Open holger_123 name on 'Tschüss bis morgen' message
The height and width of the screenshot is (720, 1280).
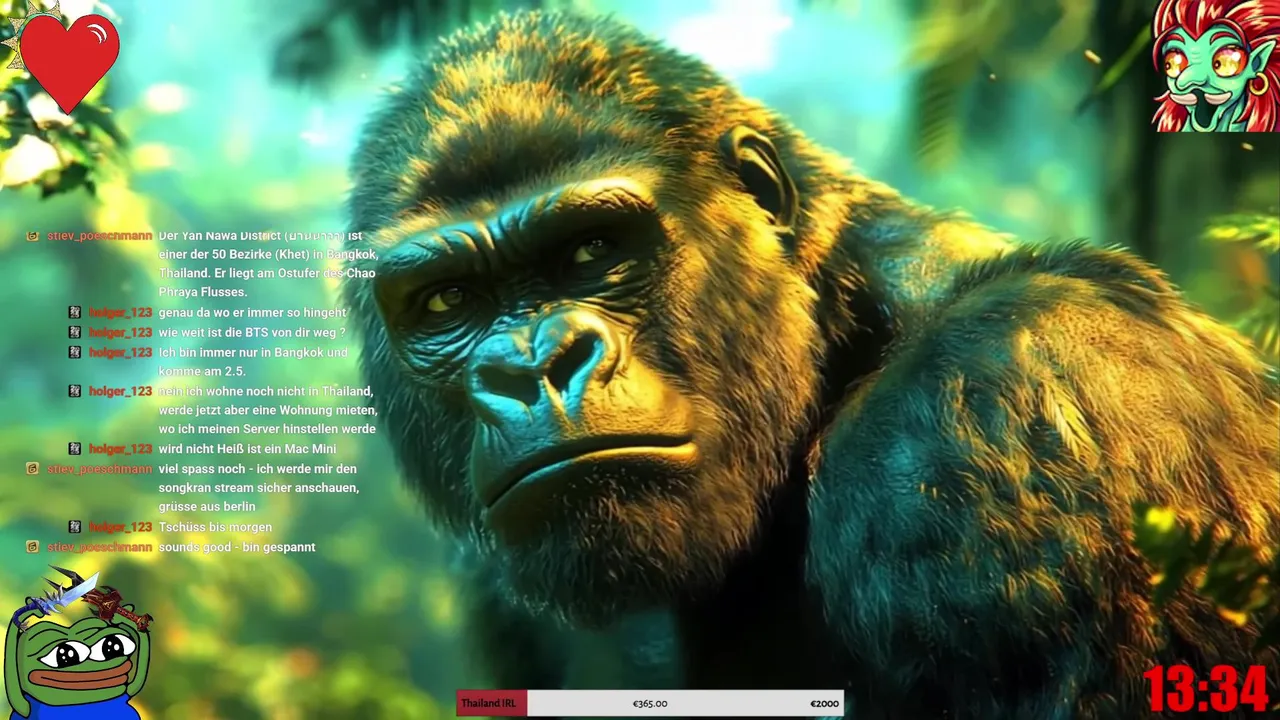coord(120,527)
